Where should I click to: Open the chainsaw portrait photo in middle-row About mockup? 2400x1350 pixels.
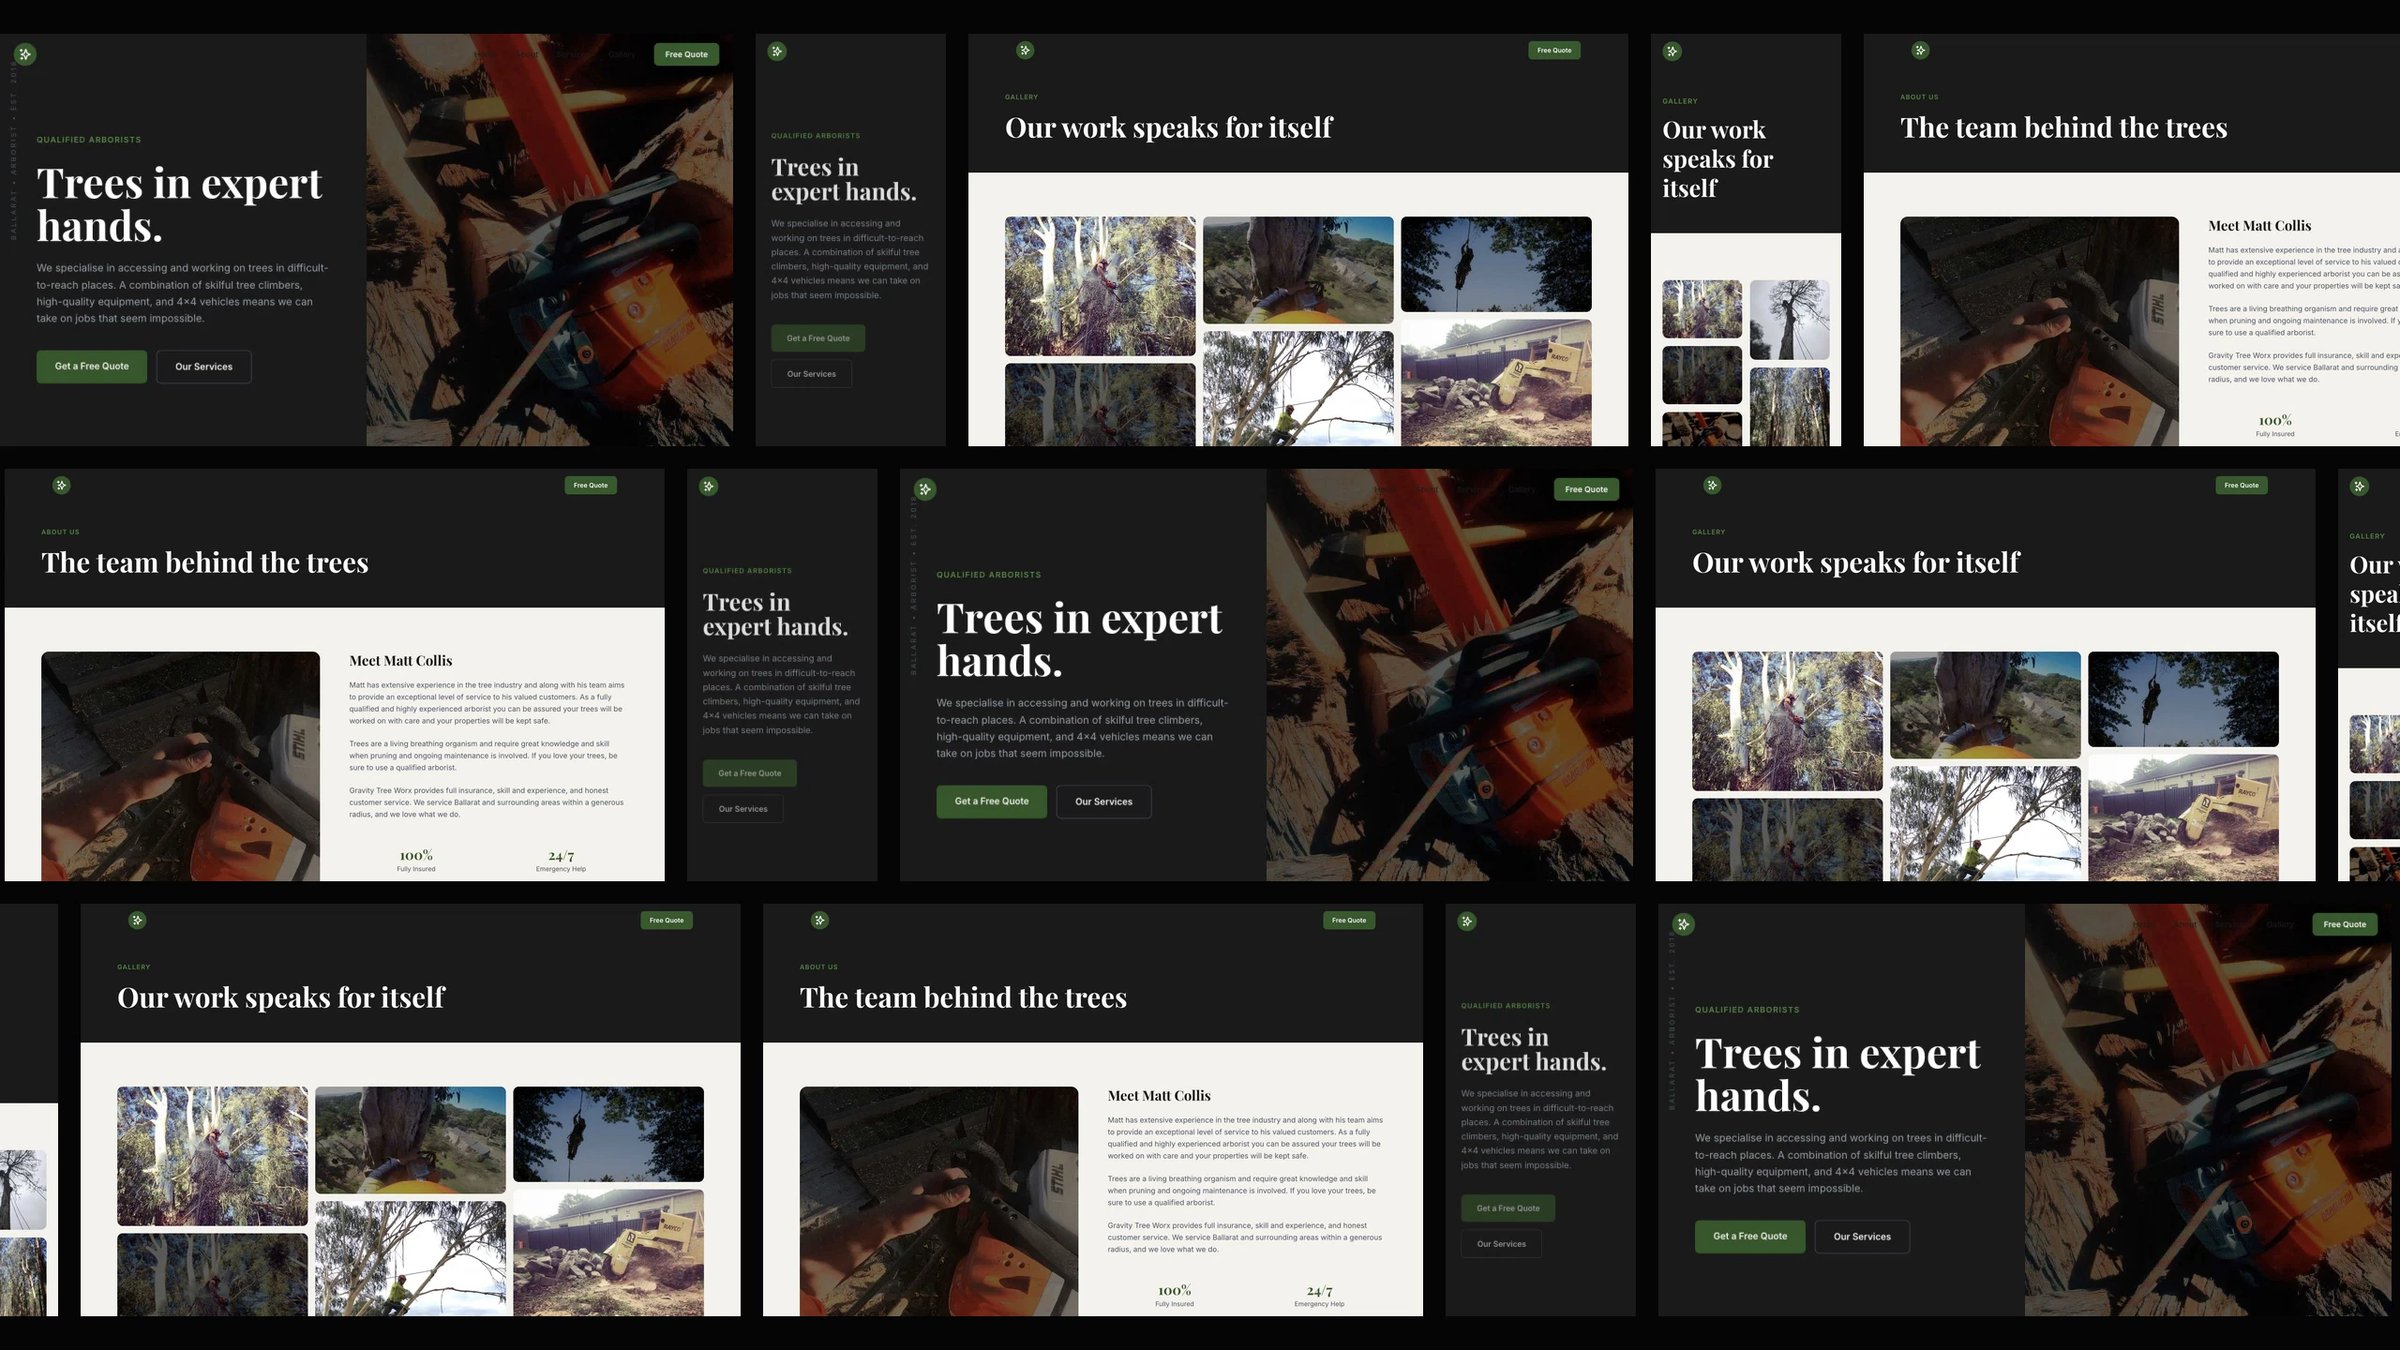pos(180,766)
